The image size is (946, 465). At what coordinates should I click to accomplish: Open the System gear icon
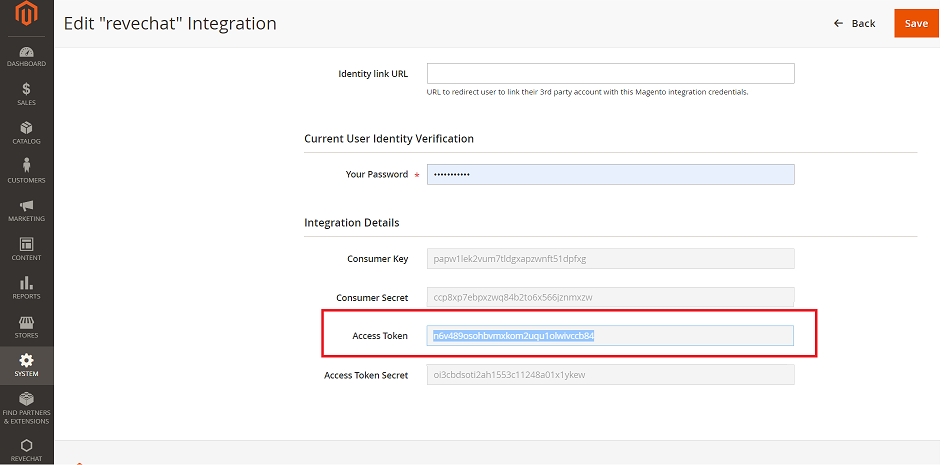pyautogui.click(x=26, y=360)
